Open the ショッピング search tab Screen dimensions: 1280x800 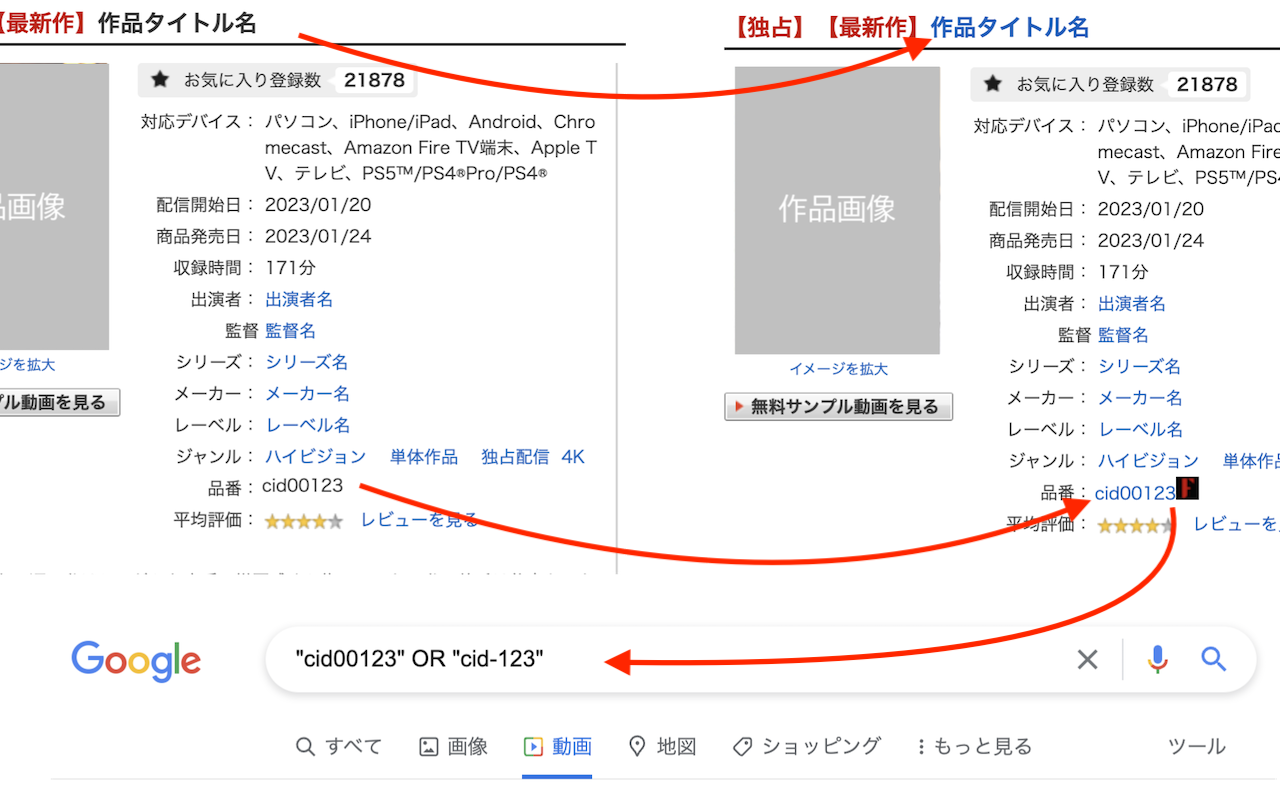click(806, 746)
